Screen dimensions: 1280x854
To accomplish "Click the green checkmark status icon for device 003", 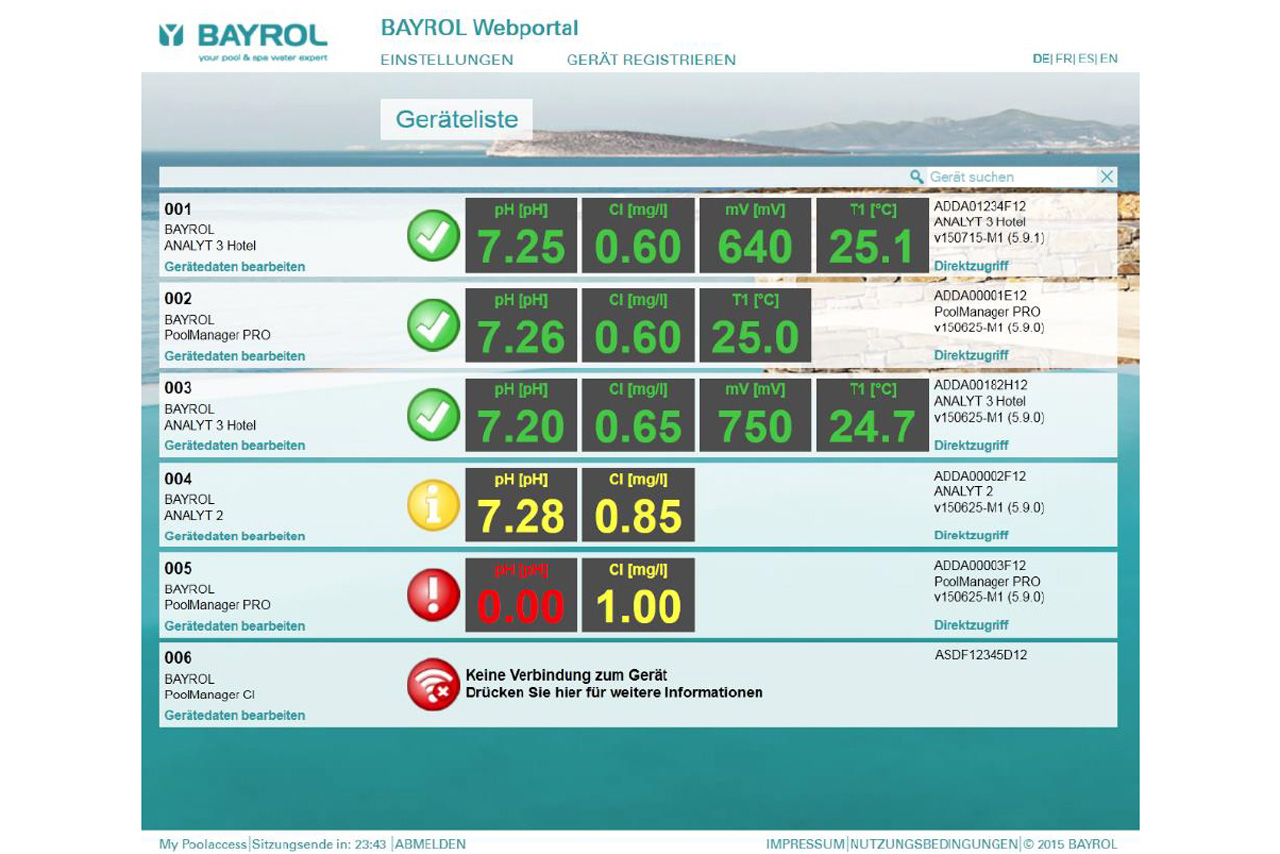I will tap(433, 415).
